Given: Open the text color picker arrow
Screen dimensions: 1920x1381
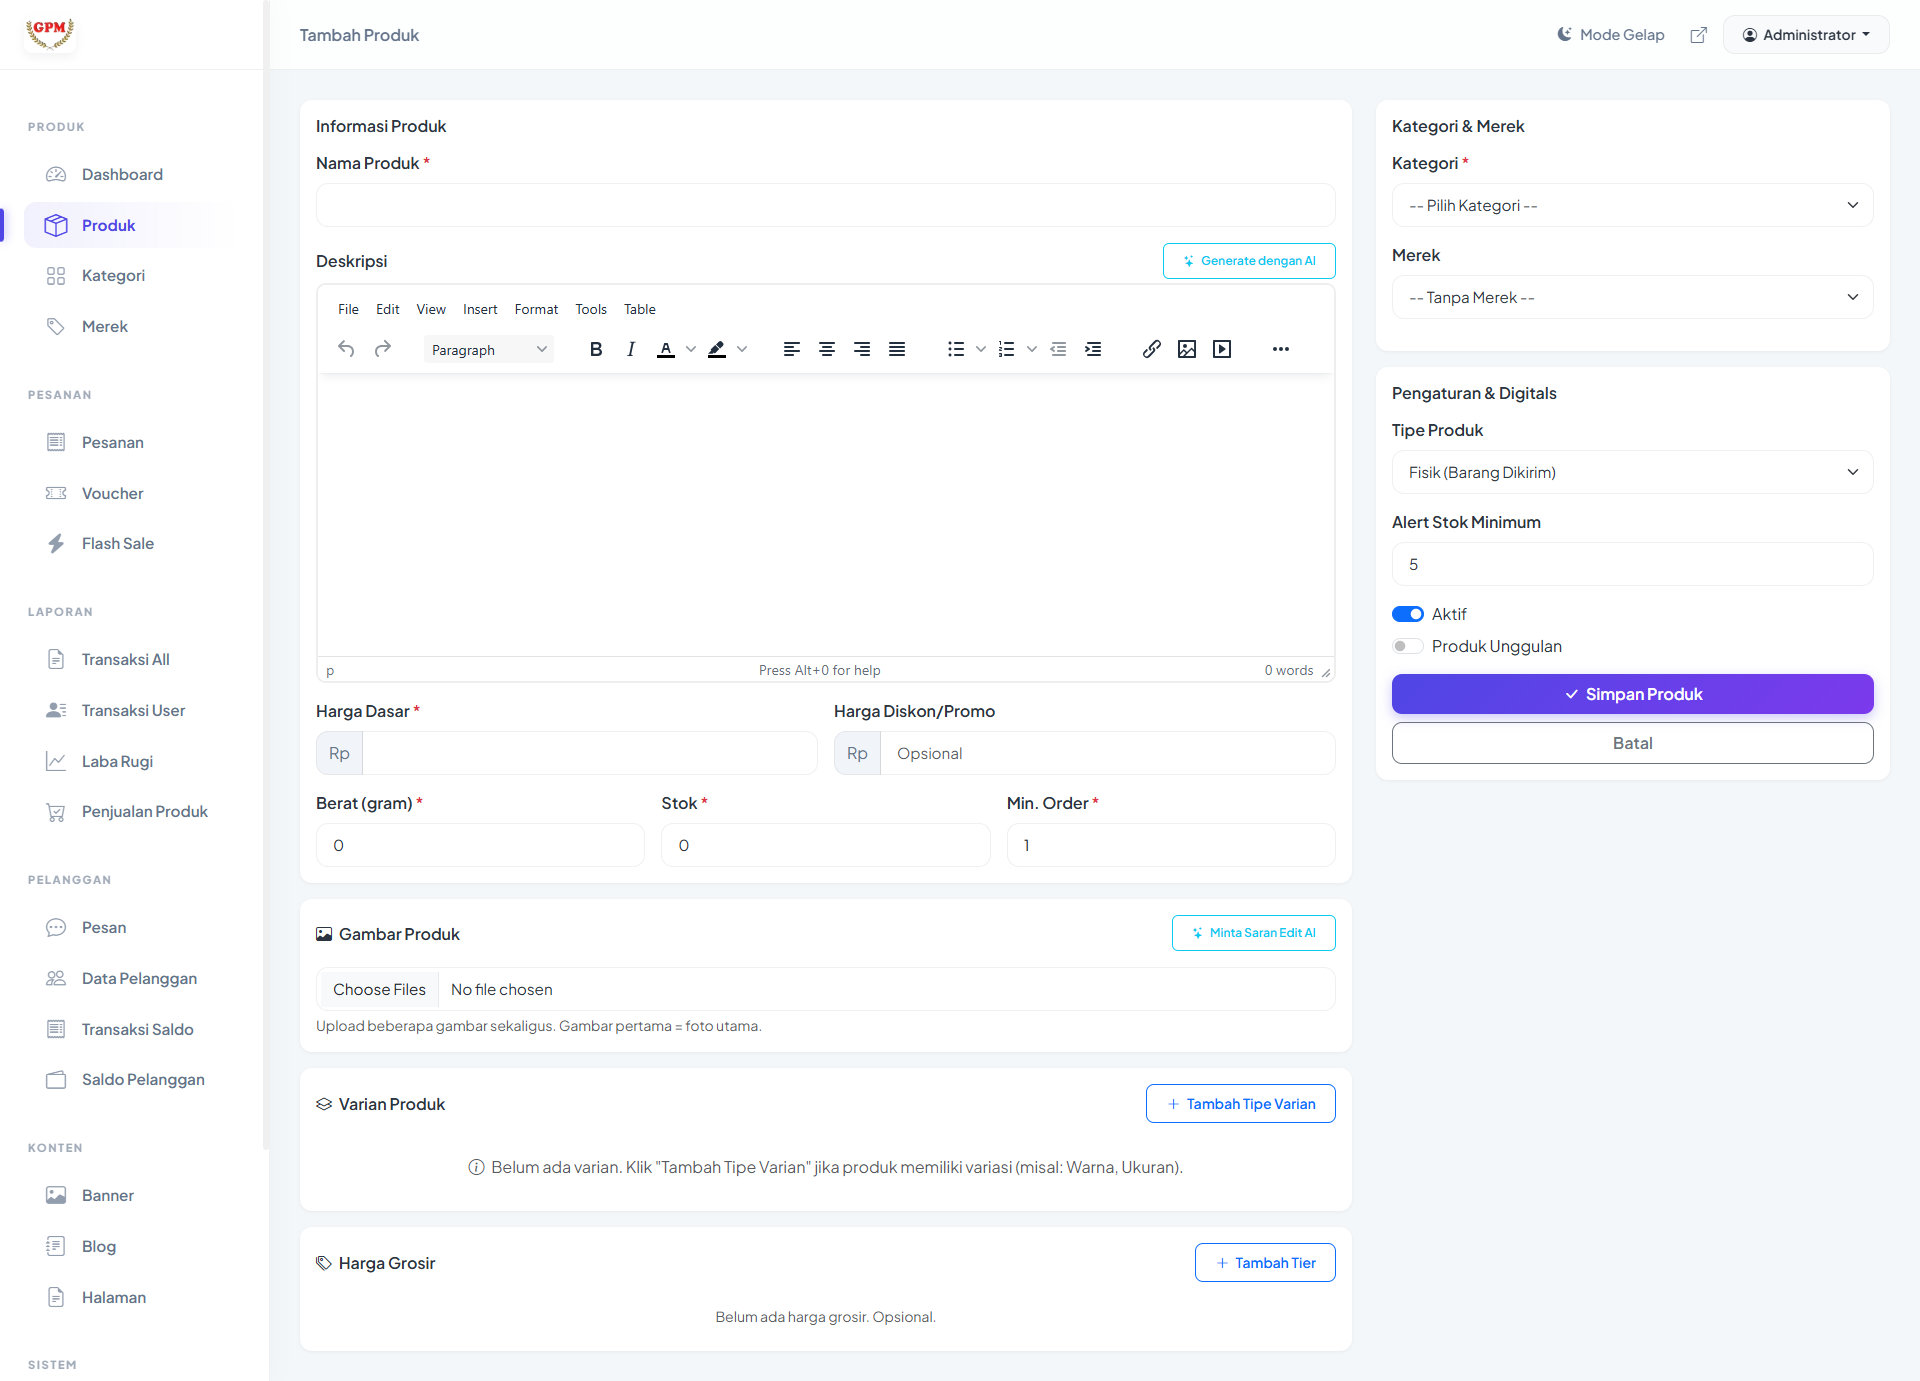Looking at the screenshot, I should click(x=691, y=349).
